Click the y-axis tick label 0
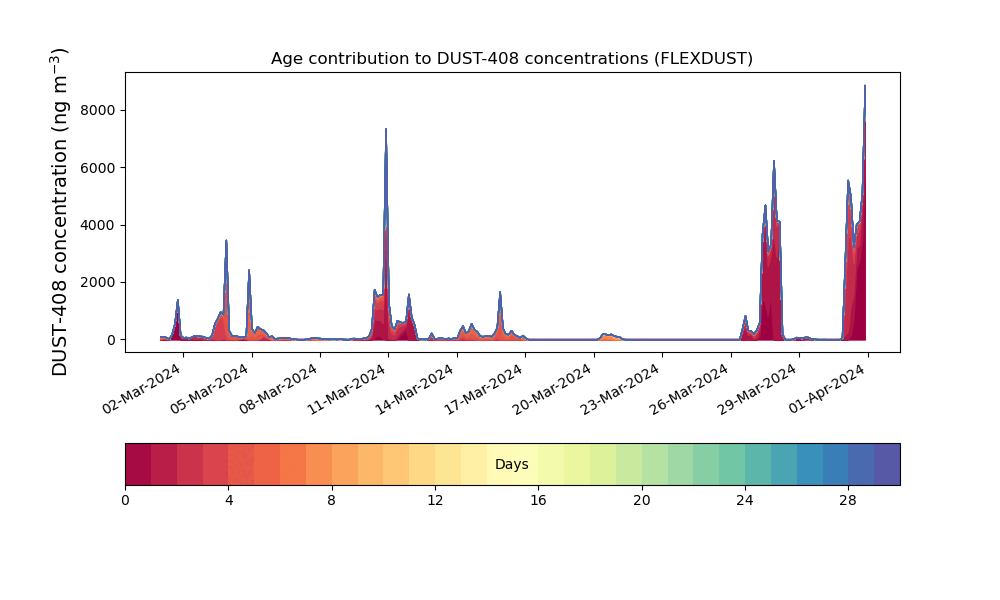1000x600 pixels. pyautogui.click(x=111, y=340)
